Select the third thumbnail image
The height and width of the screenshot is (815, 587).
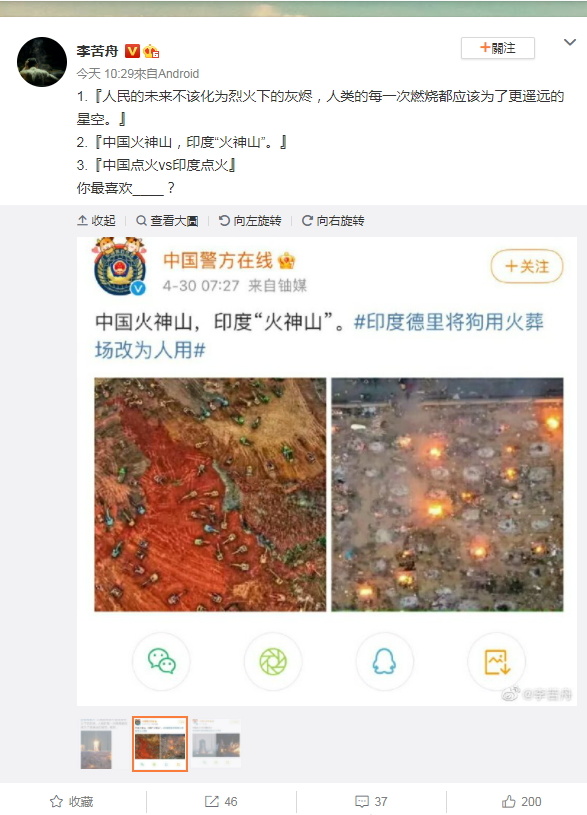(x=216, y=743)
